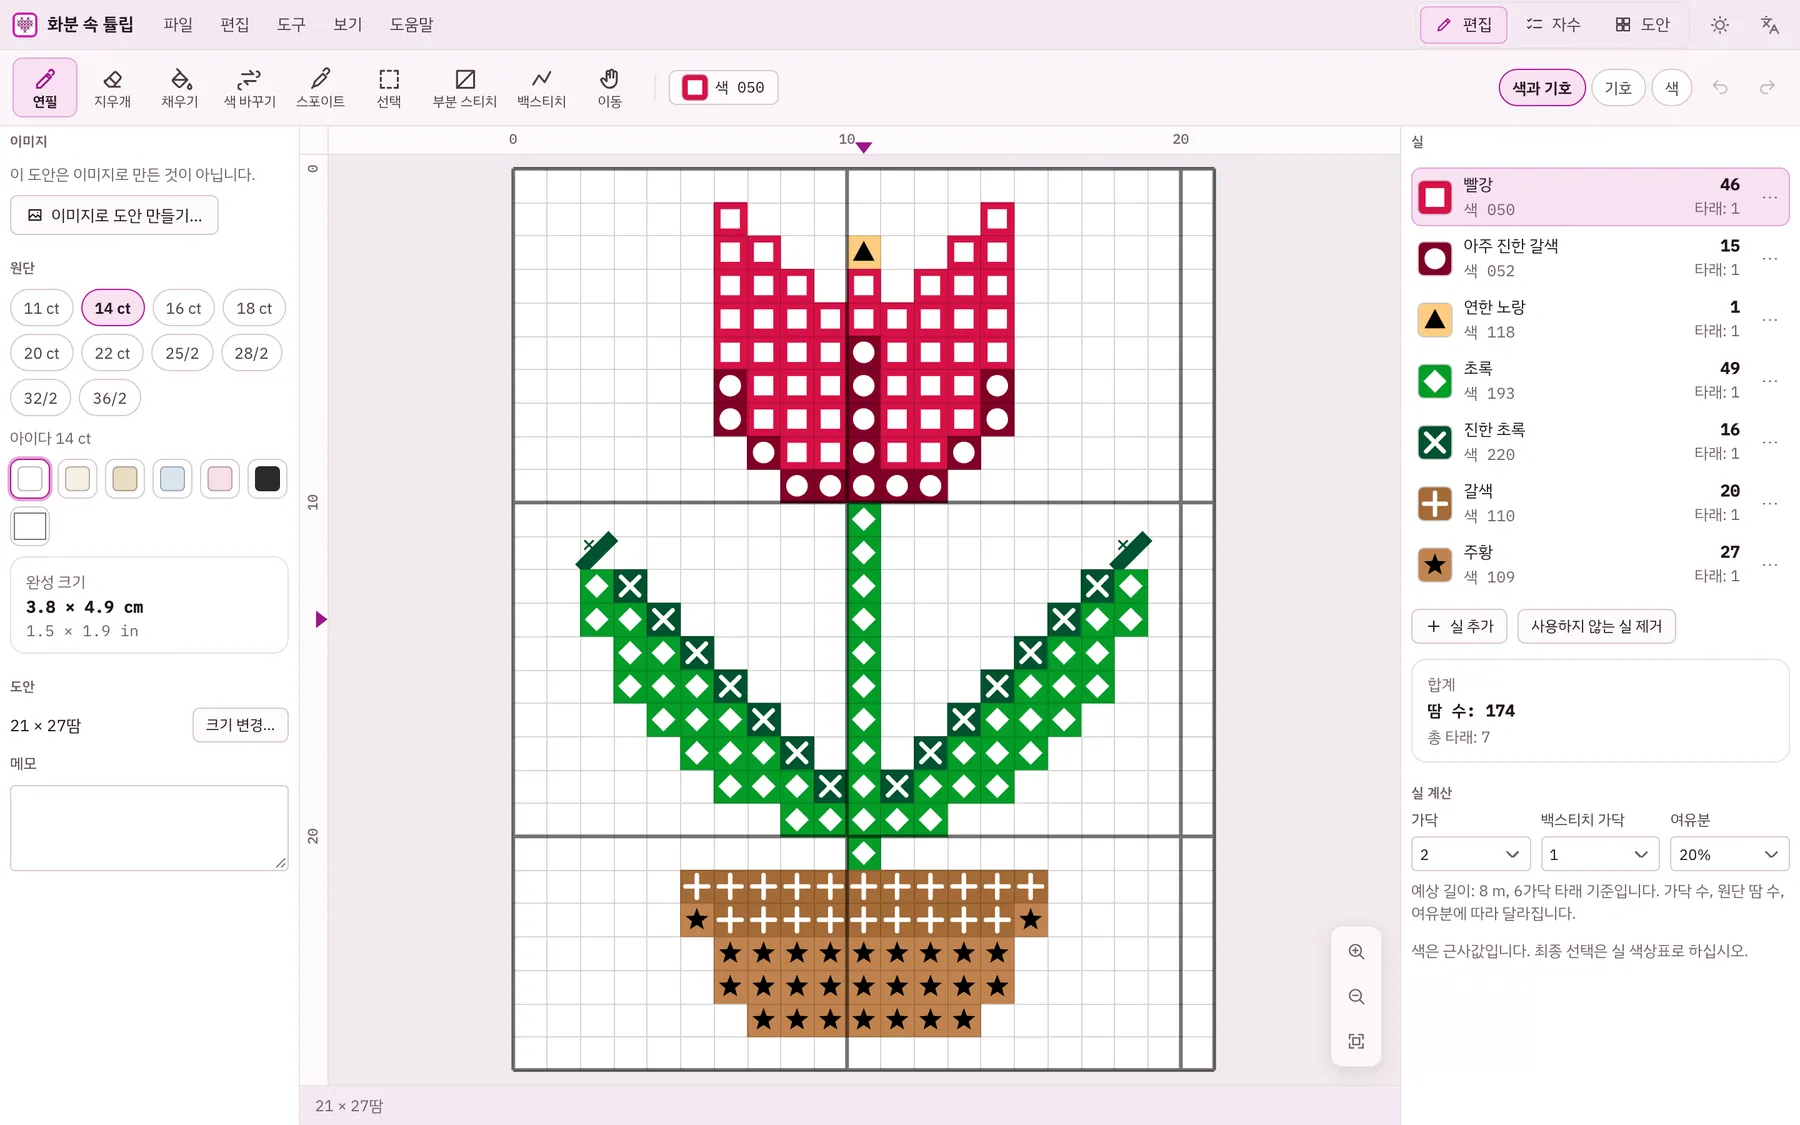Select the 갈색 110 thread row
Viewport: 1800px width, 1125px height.
(1600, 503)
